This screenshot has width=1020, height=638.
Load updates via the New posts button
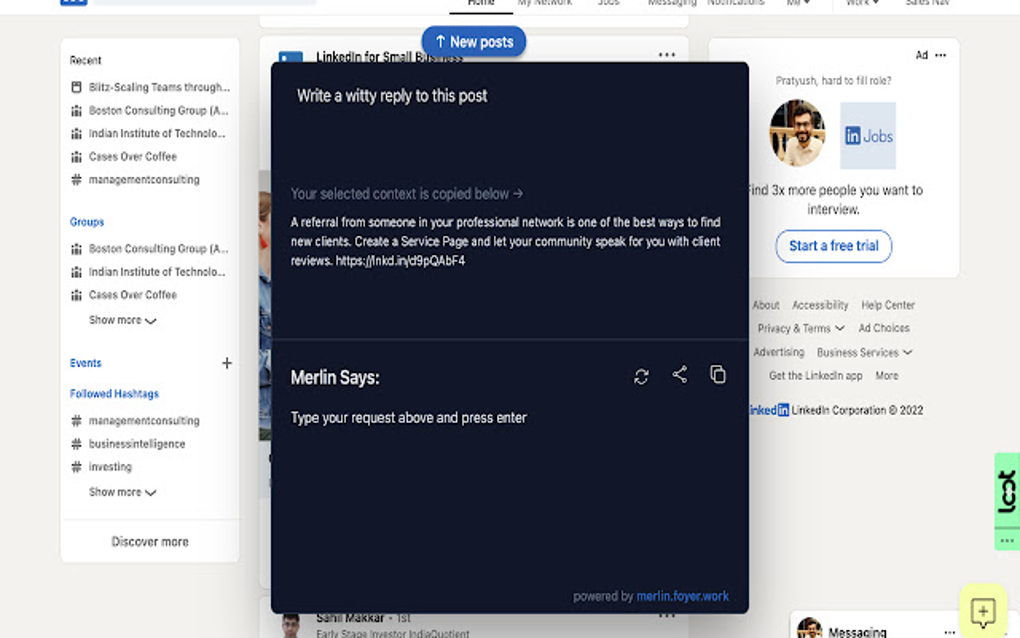click(473, 41)
